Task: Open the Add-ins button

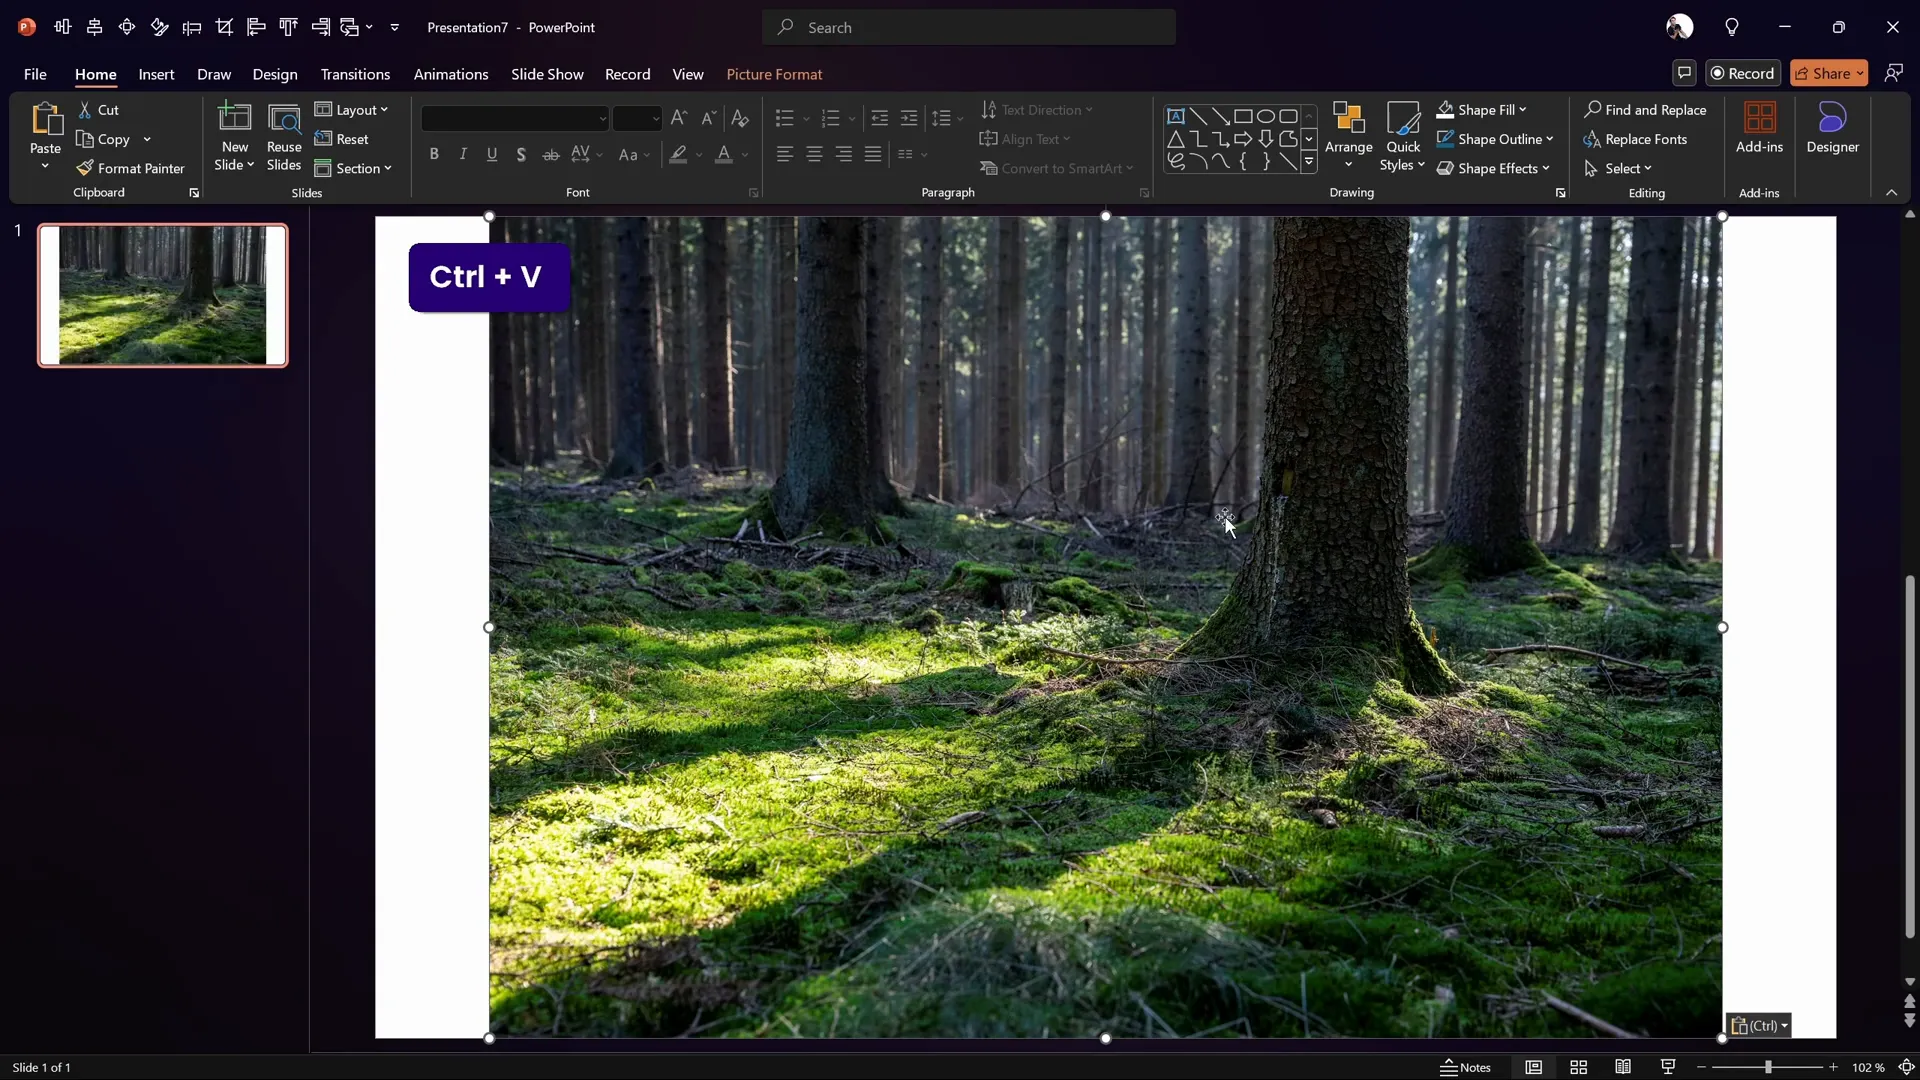Action: click(x=1759, y=128)
